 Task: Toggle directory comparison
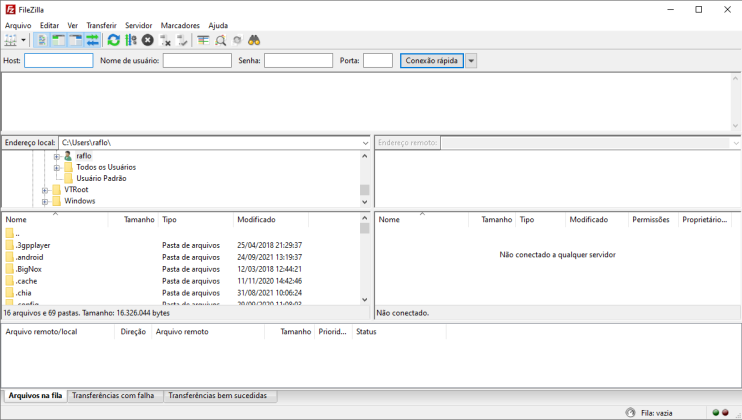click(221, 41)
